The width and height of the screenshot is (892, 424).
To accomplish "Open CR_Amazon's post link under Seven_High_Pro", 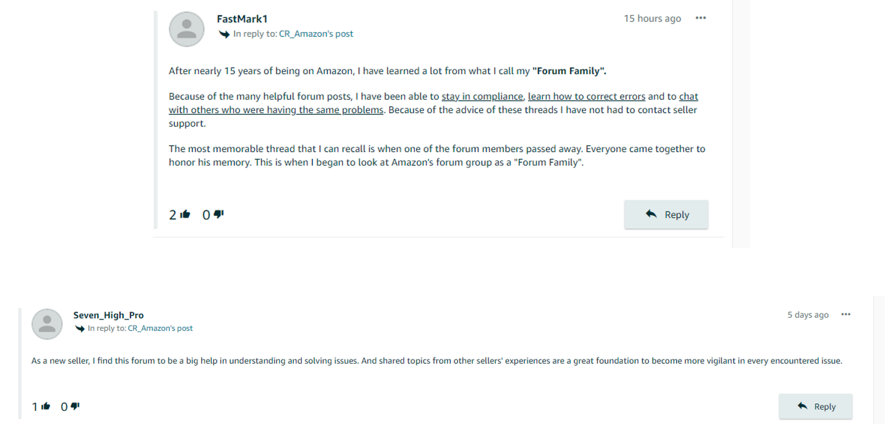I will 160,328.
